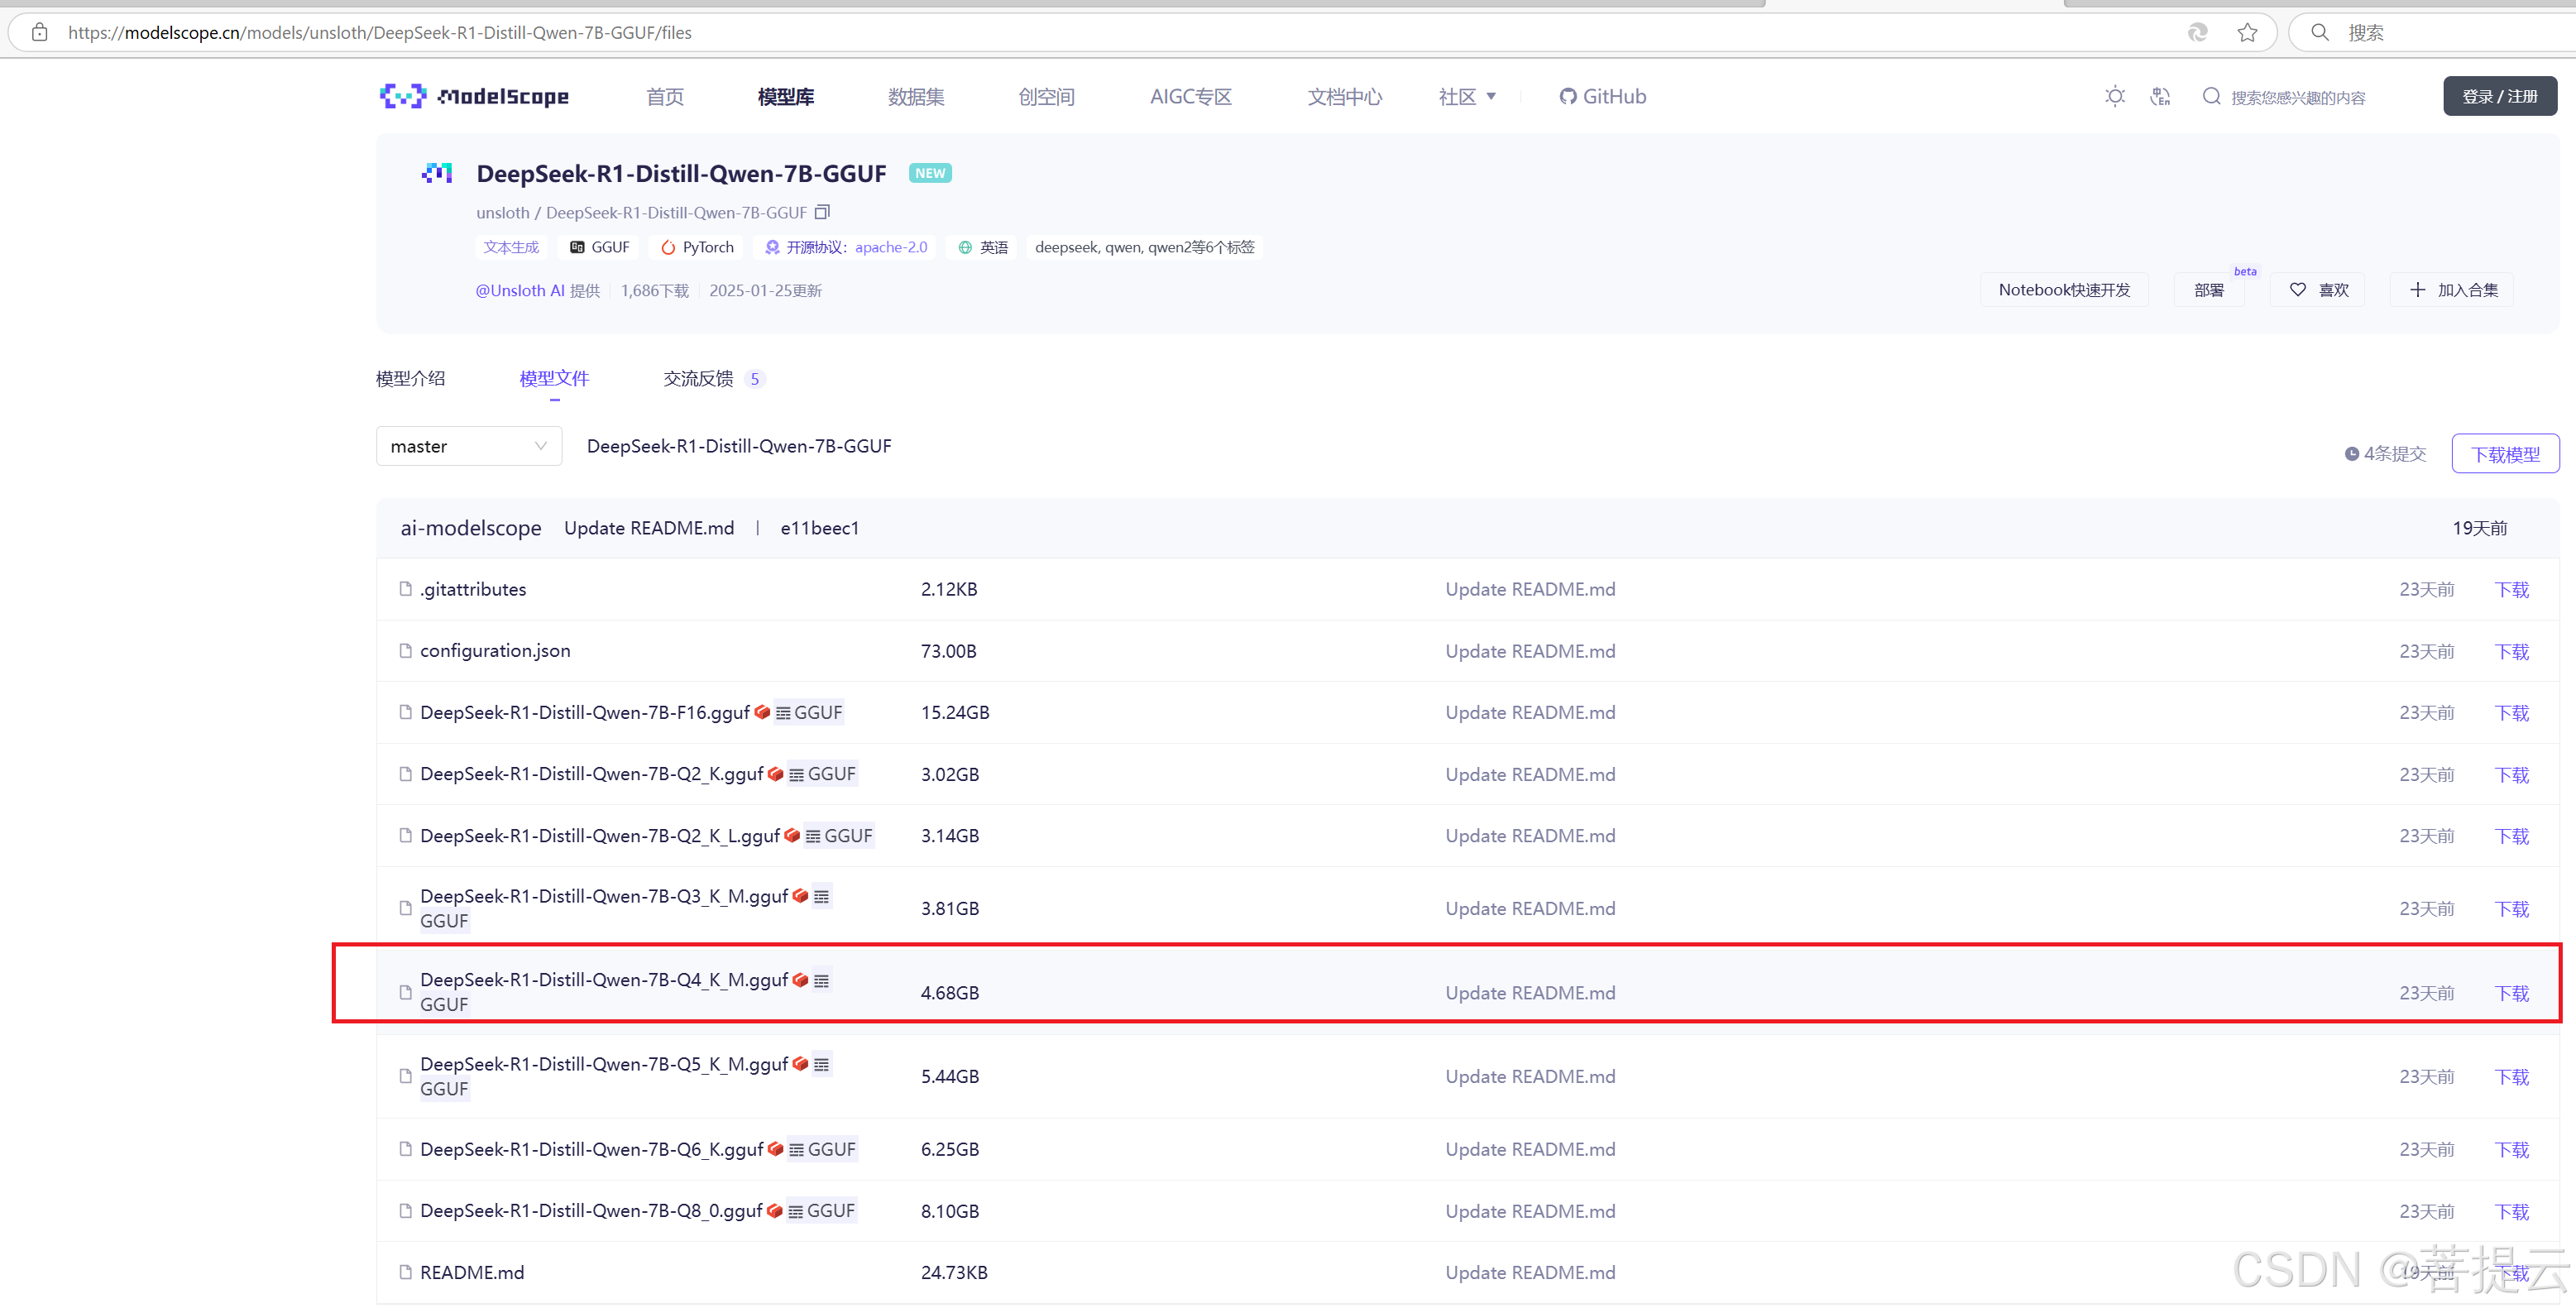2576x1313 pixels.
Task: Click the browser bookmark star icon
Action: [x=2247, y=33]
